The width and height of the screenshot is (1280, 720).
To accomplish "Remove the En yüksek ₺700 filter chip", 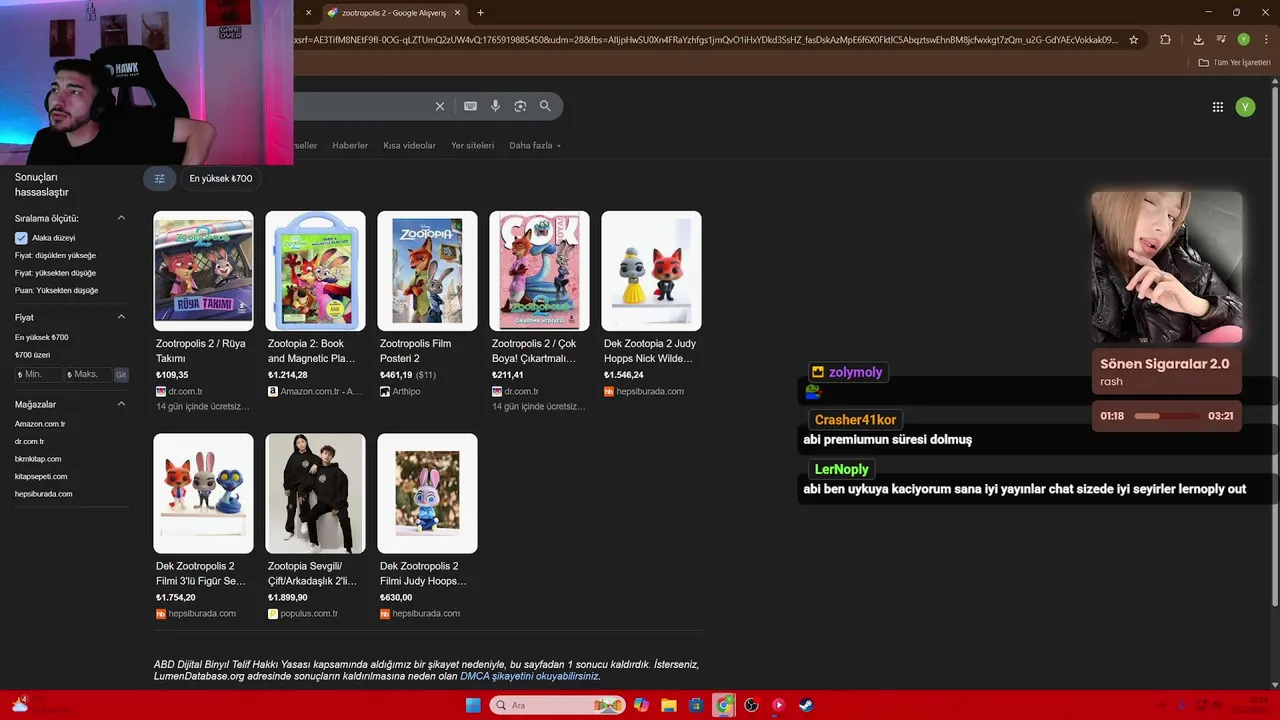I will tap(221, 178).
